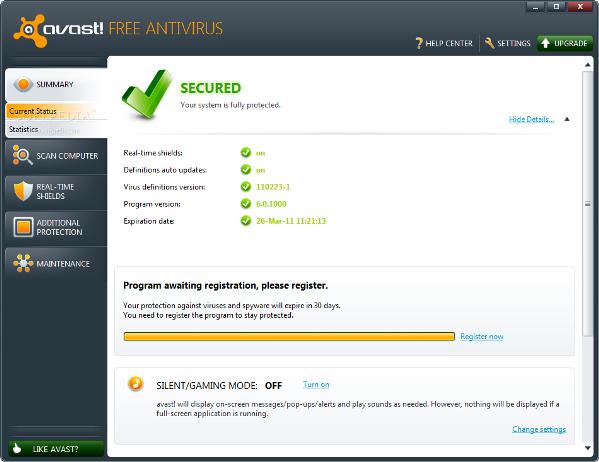This screenshot has height=462, width=599.
Task: Turn on Silent/Gaming mode
Action: click(316, 384)
